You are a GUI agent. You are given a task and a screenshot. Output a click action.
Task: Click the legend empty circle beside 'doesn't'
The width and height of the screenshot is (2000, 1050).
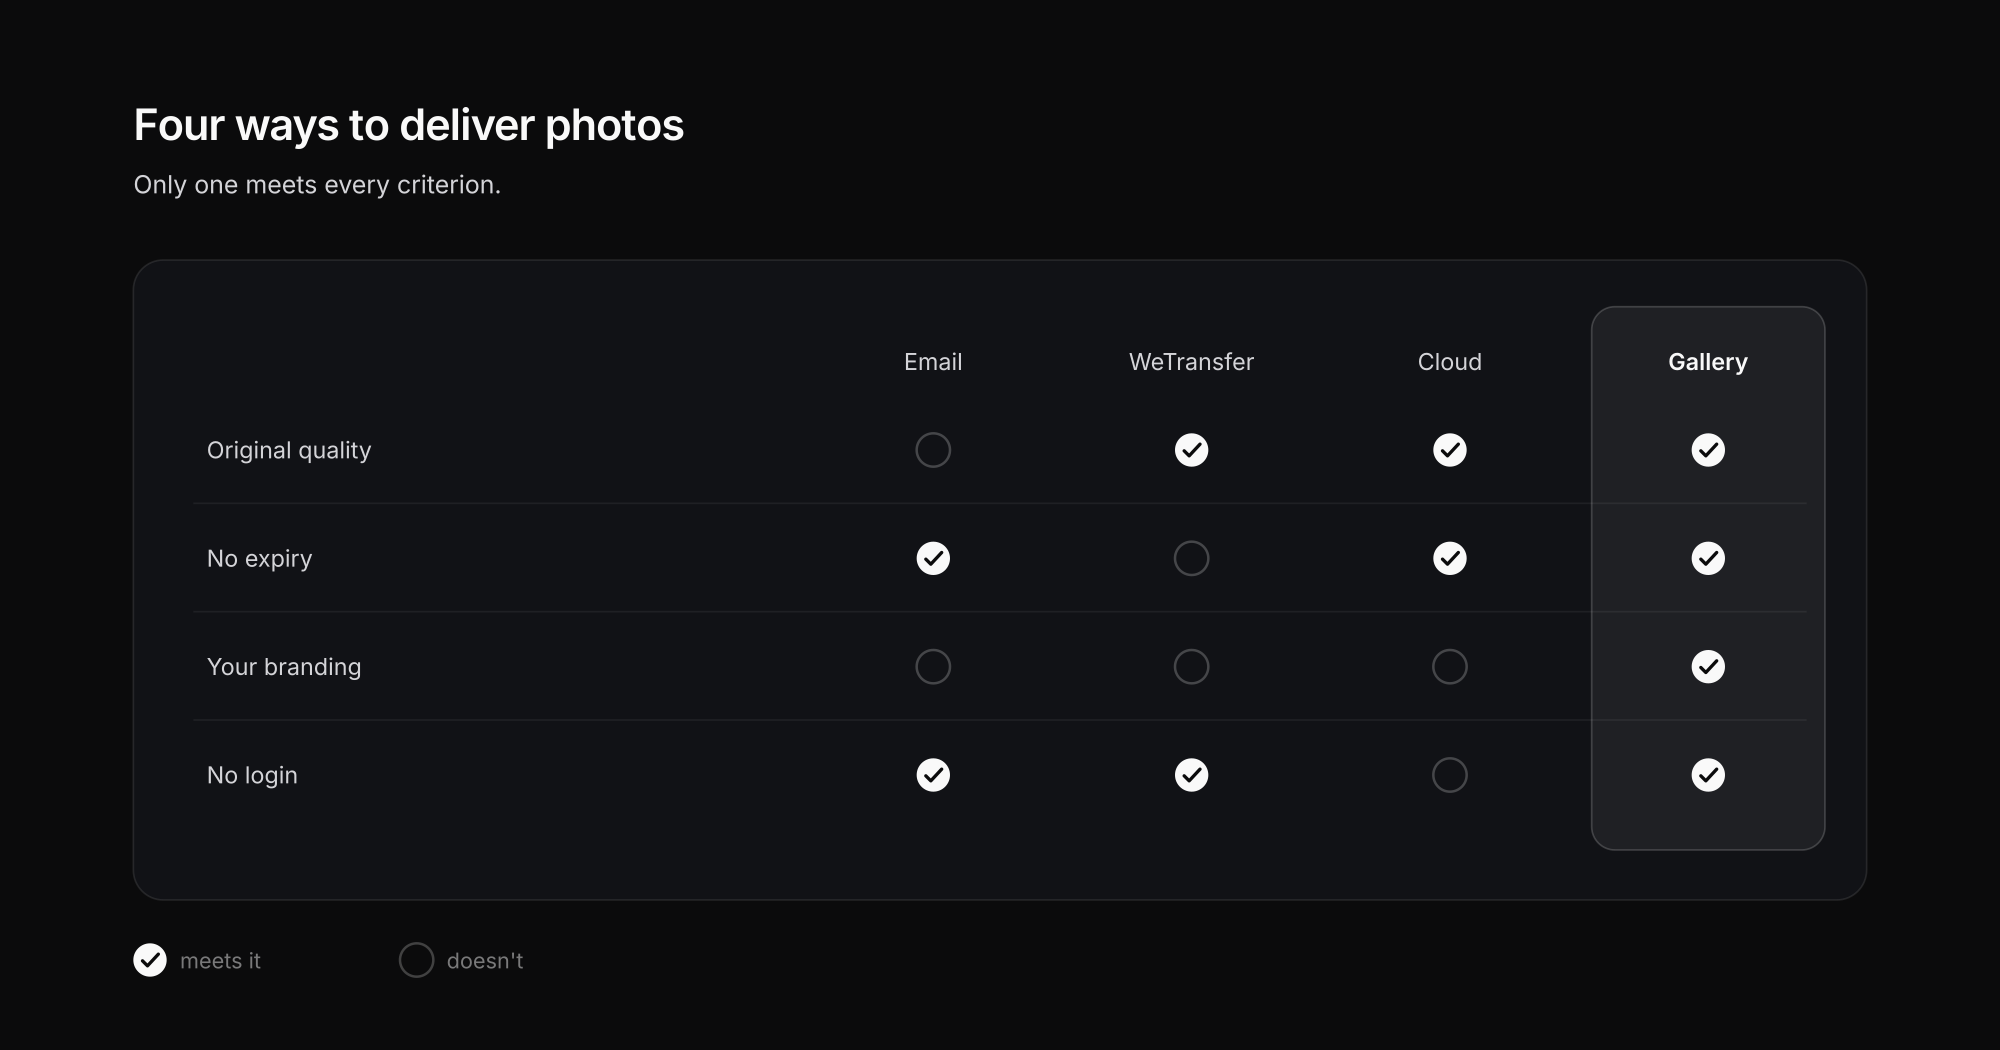(x=416, y=960)
